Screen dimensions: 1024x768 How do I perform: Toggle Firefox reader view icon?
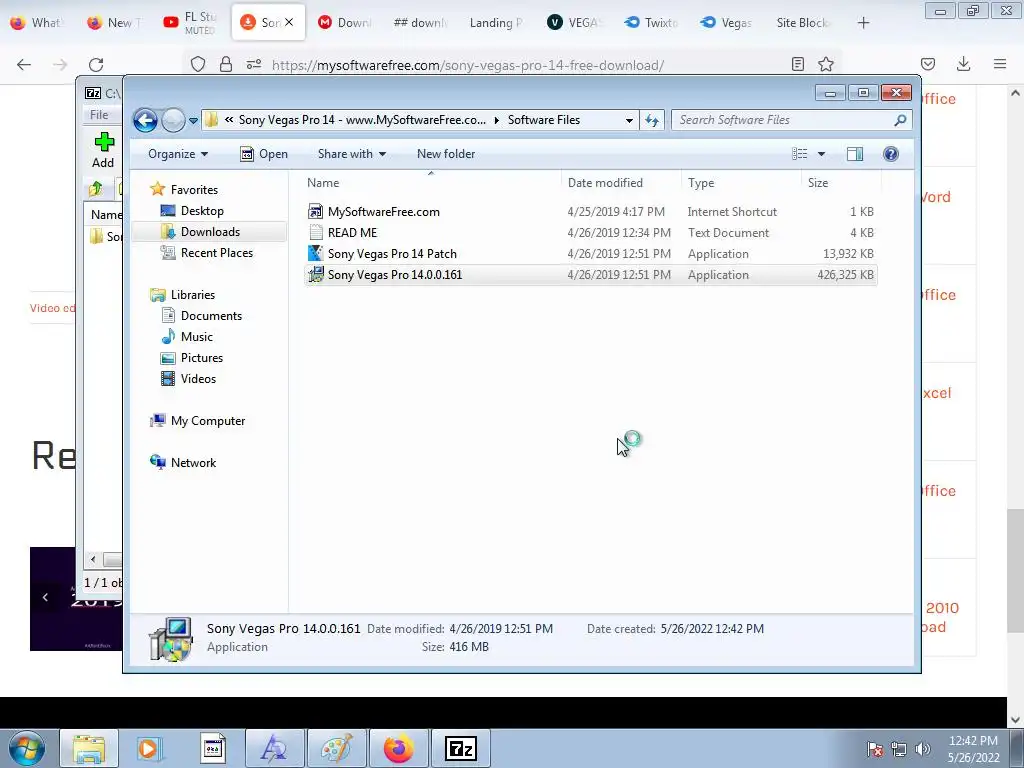click(797, 64)
